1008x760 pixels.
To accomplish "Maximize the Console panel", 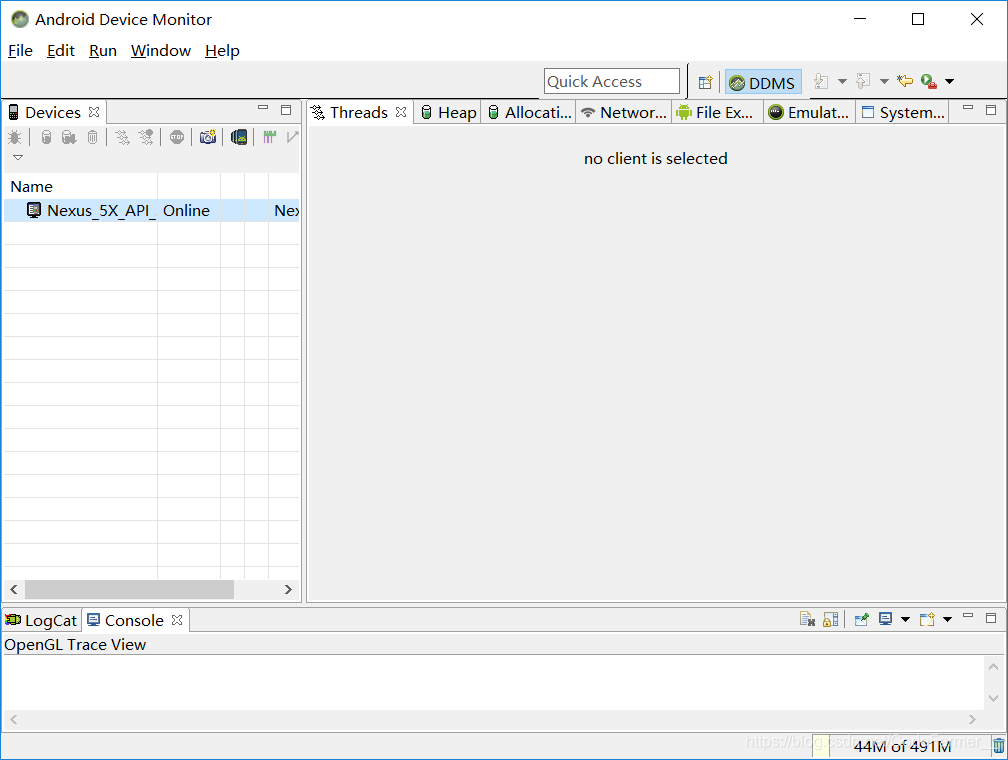I will [991, 618].
